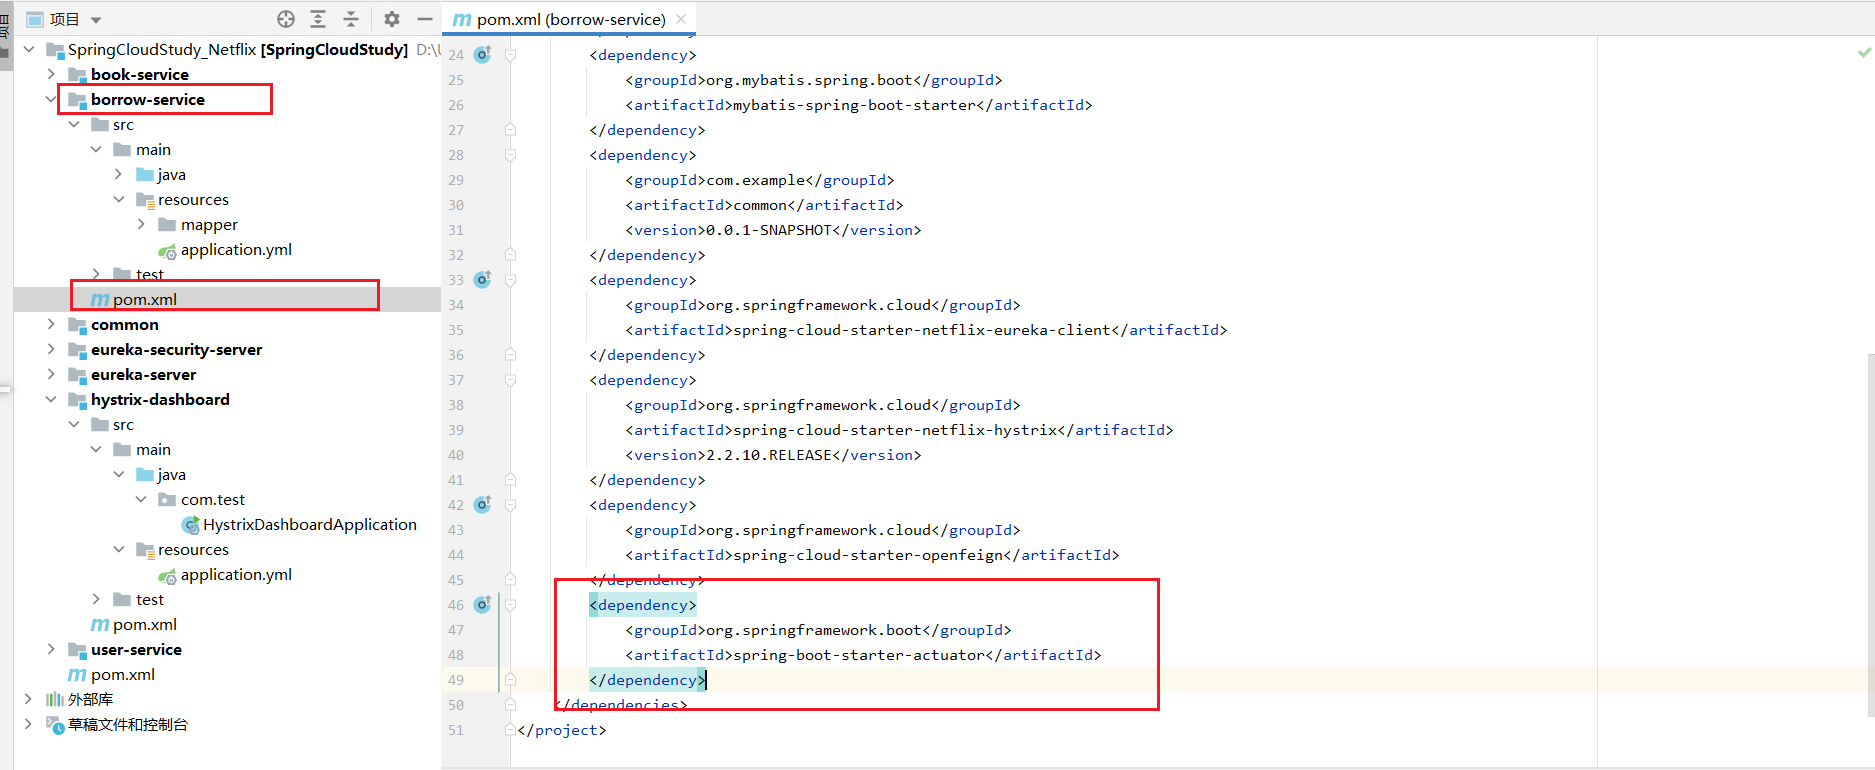Expand the 外部库 external libraries node
The height and width of the screenshot is (770, 1875).
pos(28,699)
